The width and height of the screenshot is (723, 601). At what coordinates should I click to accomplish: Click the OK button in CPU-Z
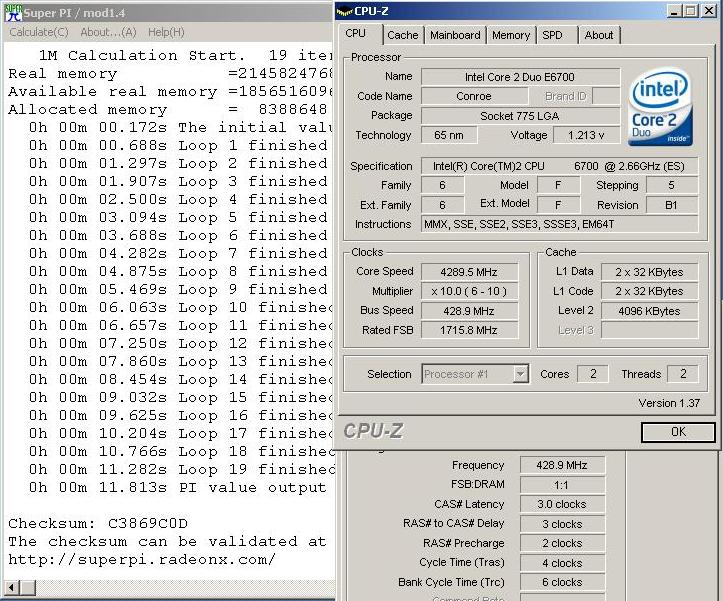tap(678, 432)
